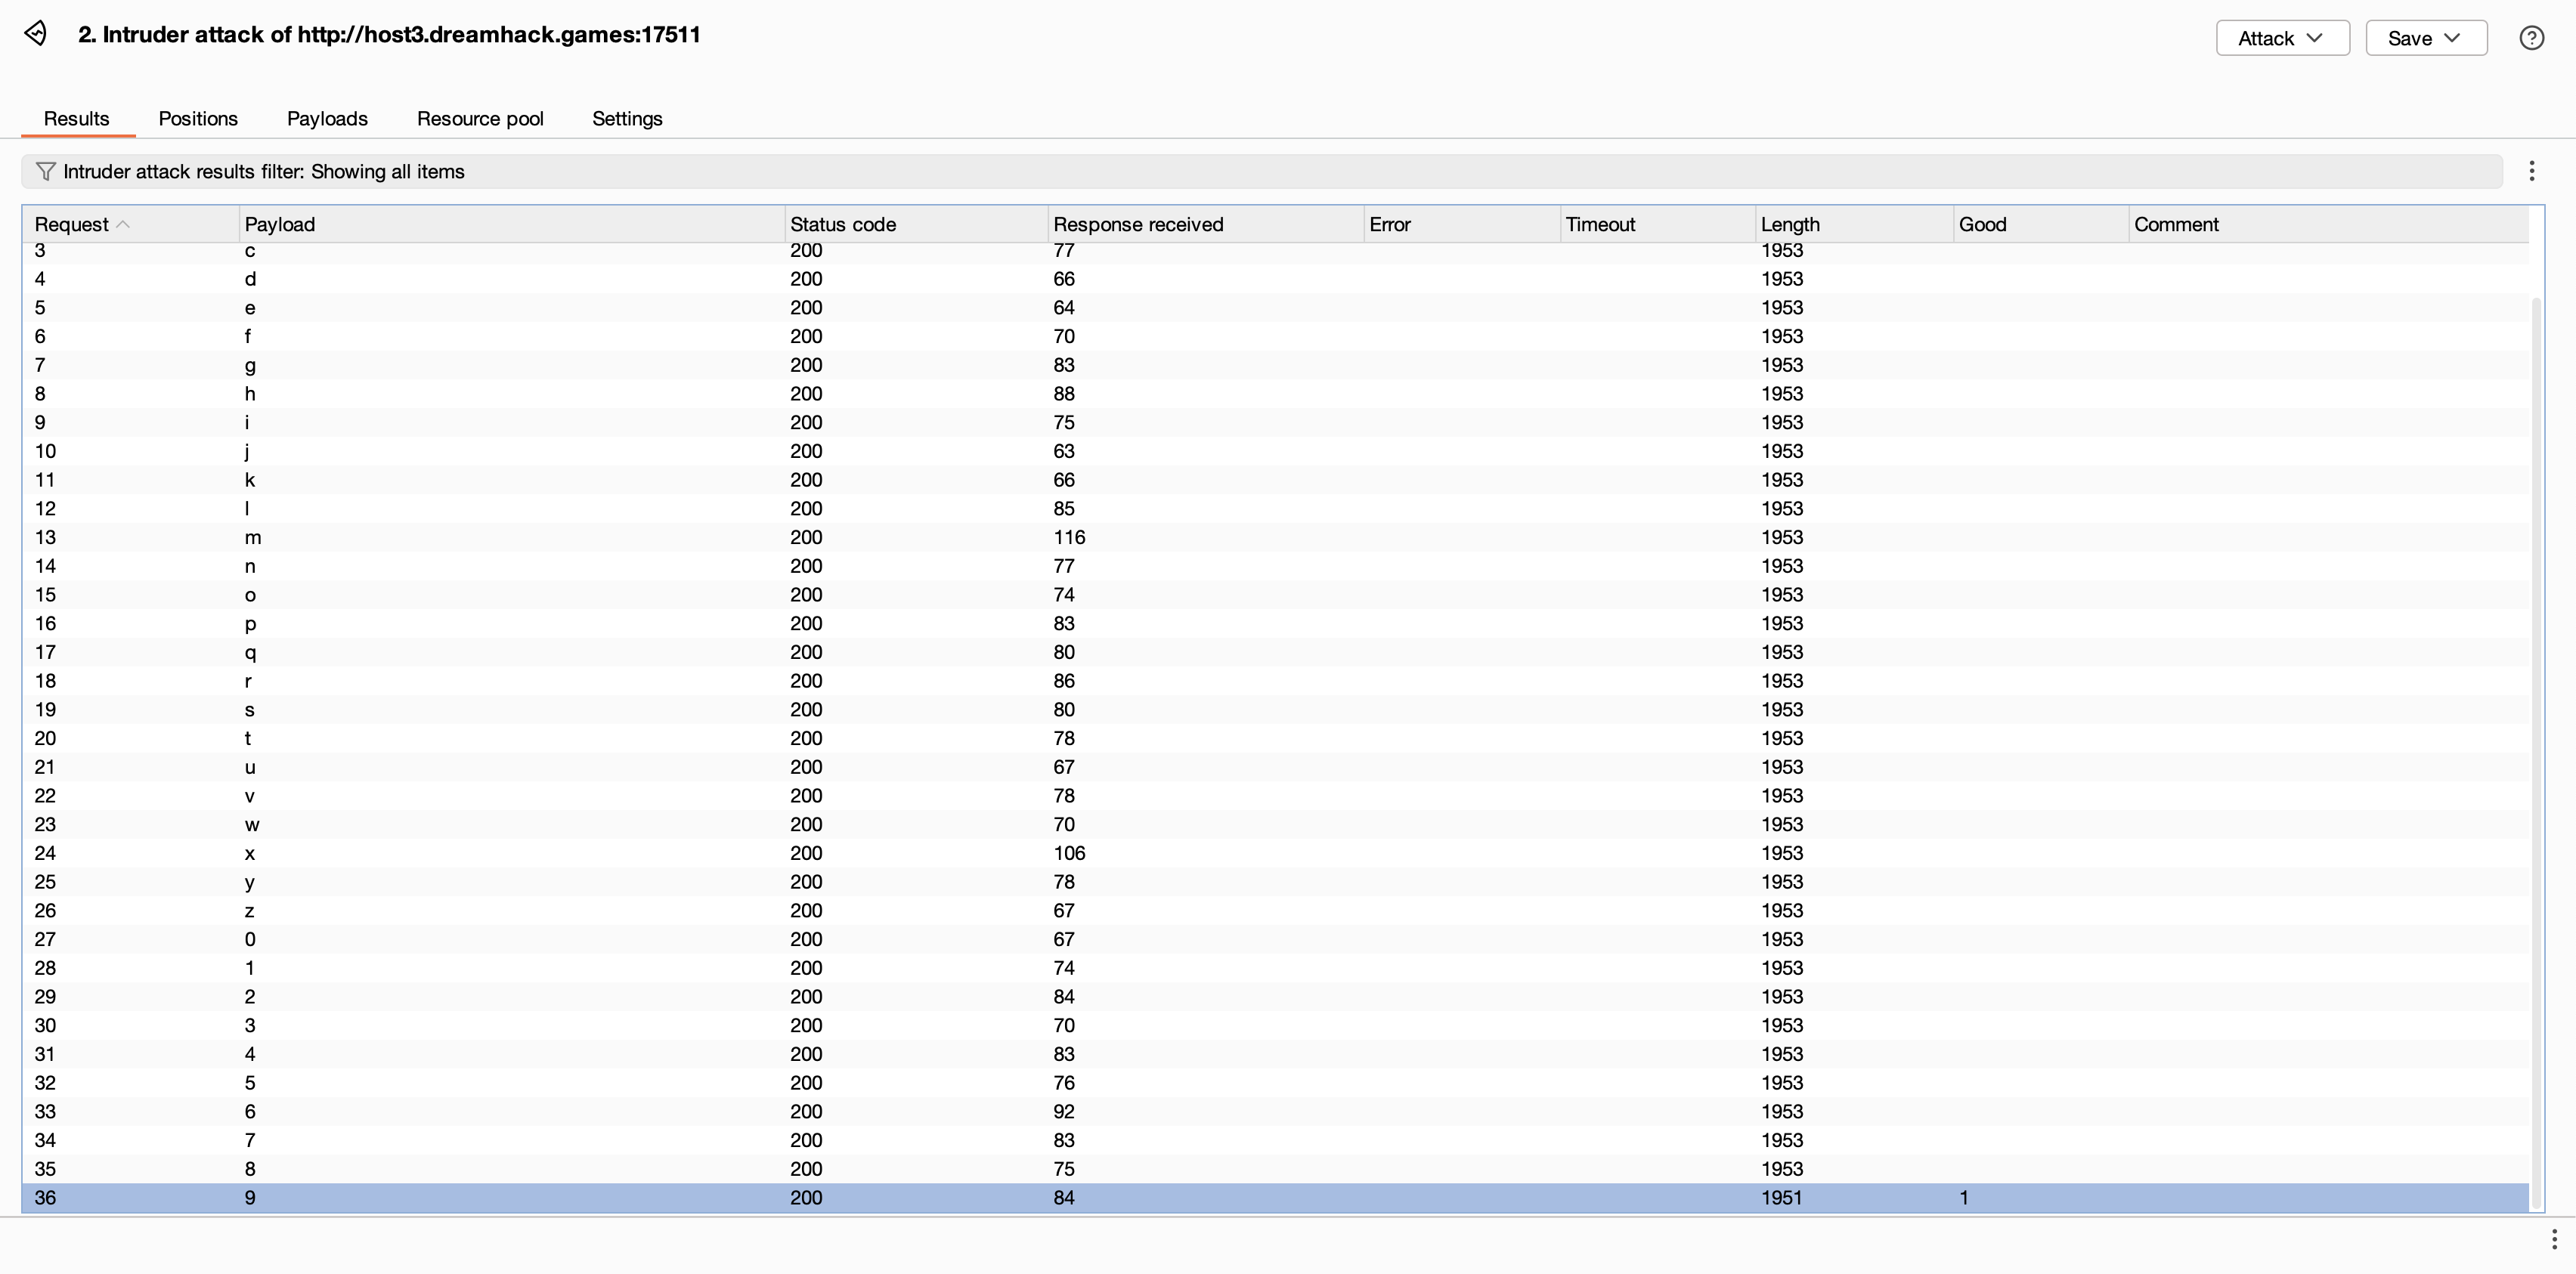Image resolution: width=2576 pixels, height=1274 pixels.
Task: Expand the Save dropdown button
Action: pos(2426,38)
